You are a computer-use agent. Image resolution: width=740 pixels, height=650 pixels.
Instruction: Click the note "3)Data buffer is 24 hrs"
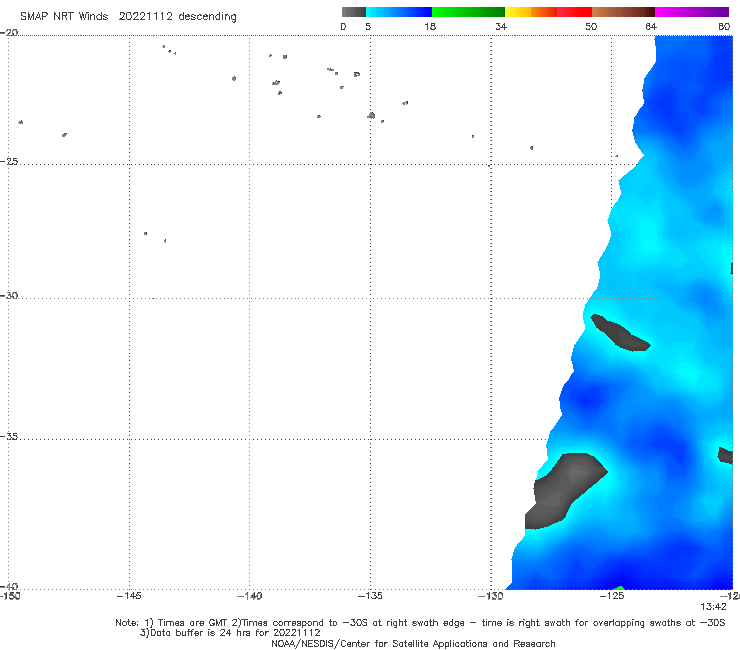[x=230, y=633]
